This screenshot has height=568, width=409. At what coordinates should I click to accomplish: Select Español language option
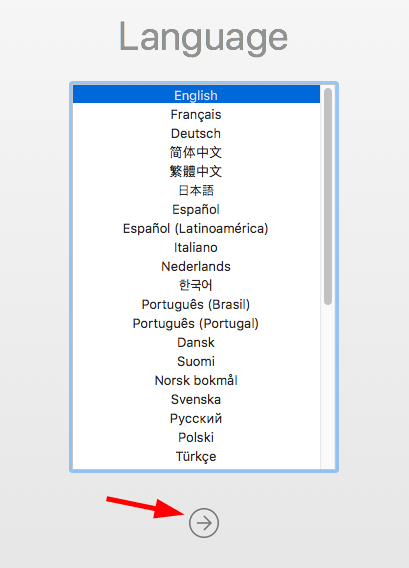(x=196, y=209)
